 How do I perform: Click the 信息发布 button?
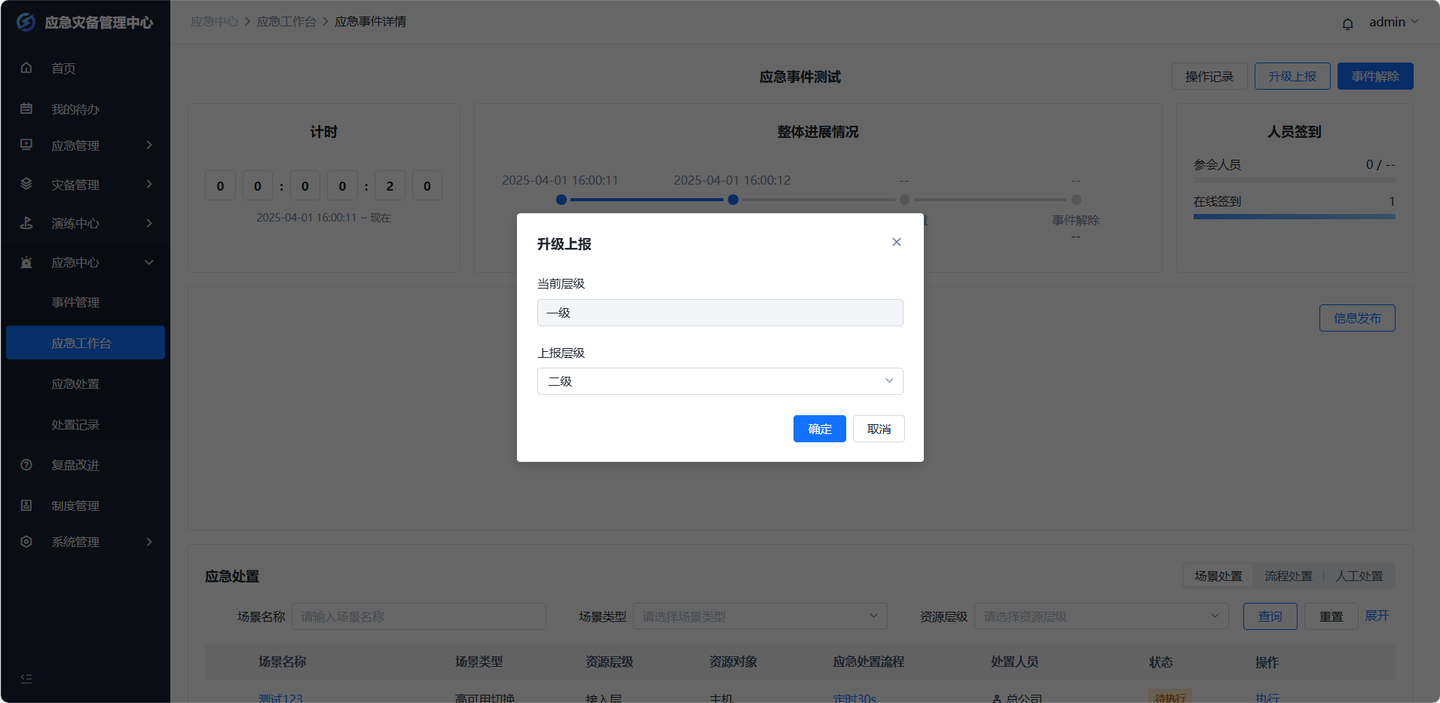pyautogui.click(x=1357, y=318)
